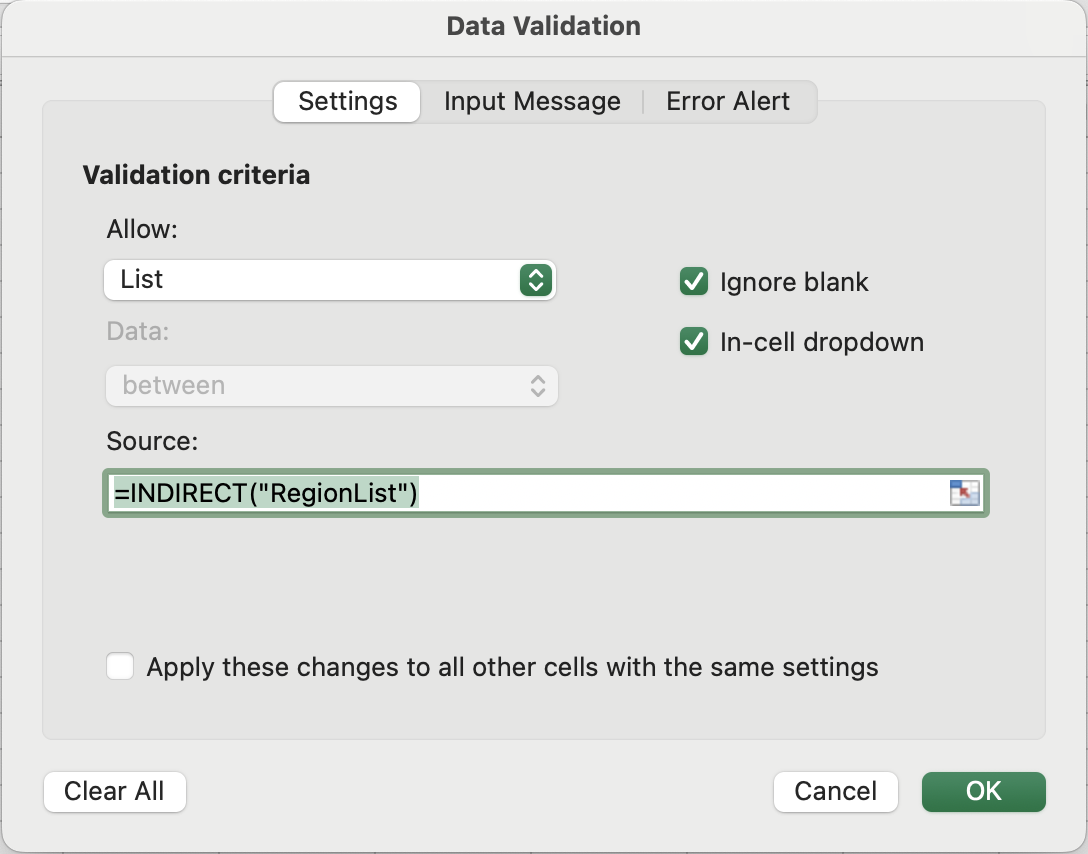Collapse dialog using the range selector icon
Viewport: 1088px width, 854px height.
click(964, 493)
